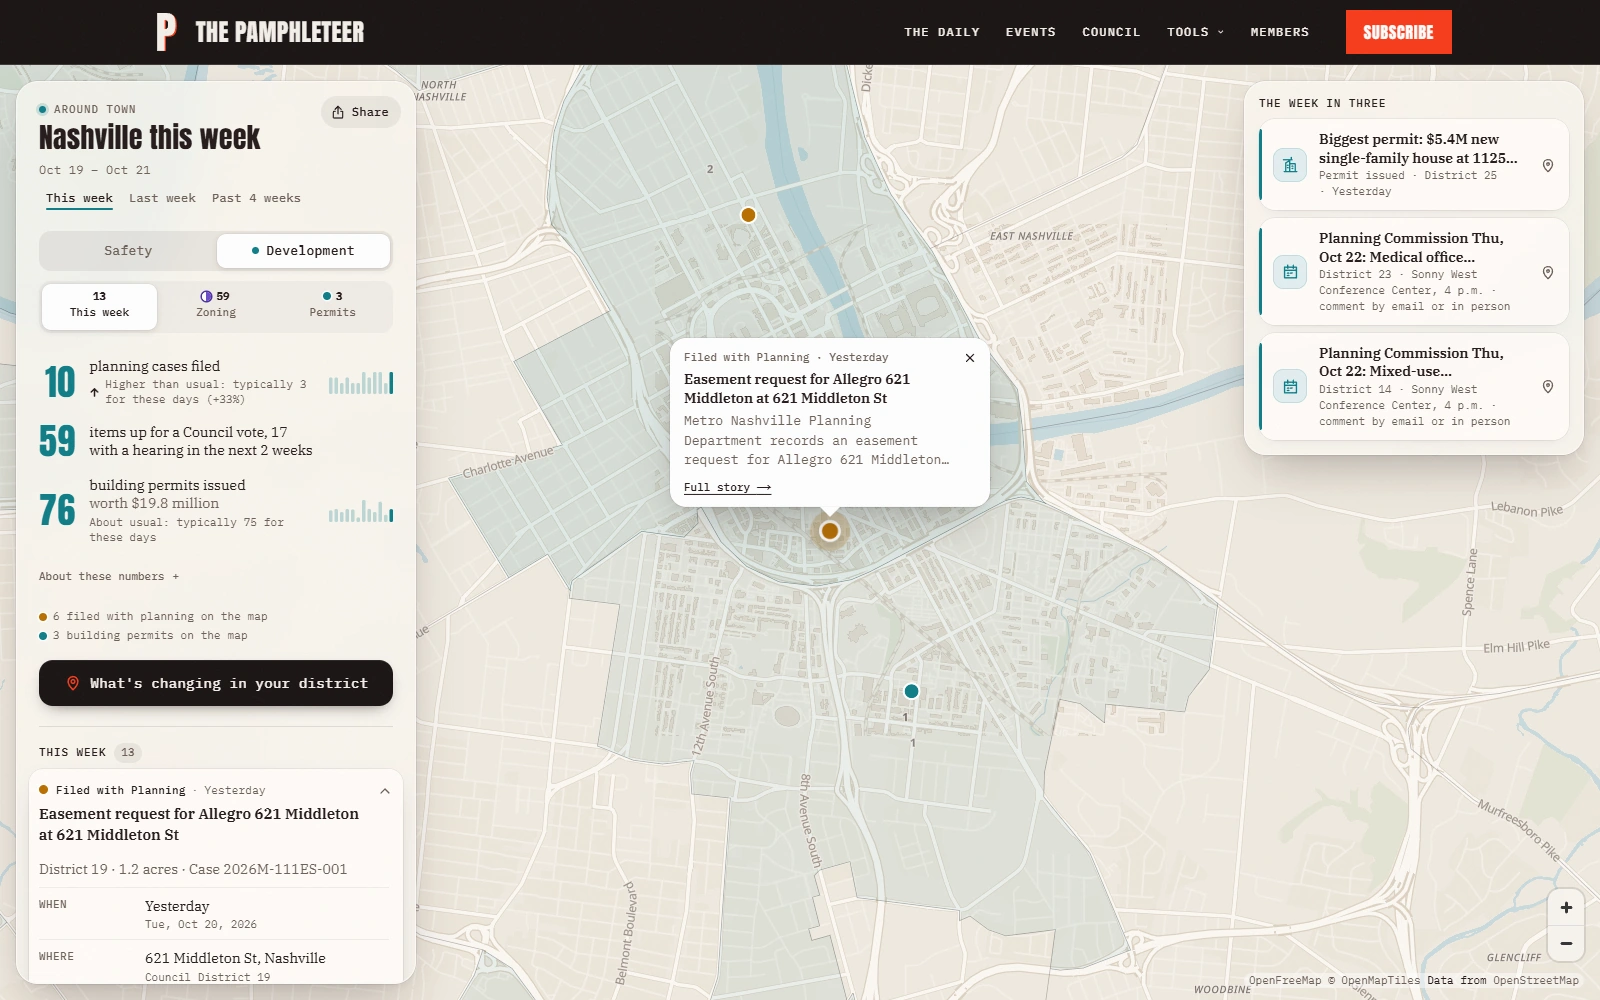Image resolution: width=1600 pixels, height=1000 pixels.
Task: Open OpenMapTiles attribution link
Action: 1380,981
